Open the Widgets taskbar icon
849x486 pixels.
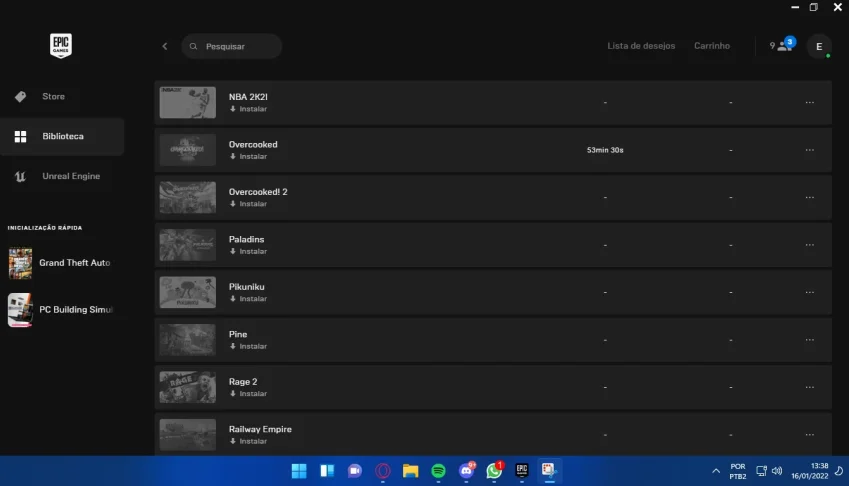[x=327, y=471]
